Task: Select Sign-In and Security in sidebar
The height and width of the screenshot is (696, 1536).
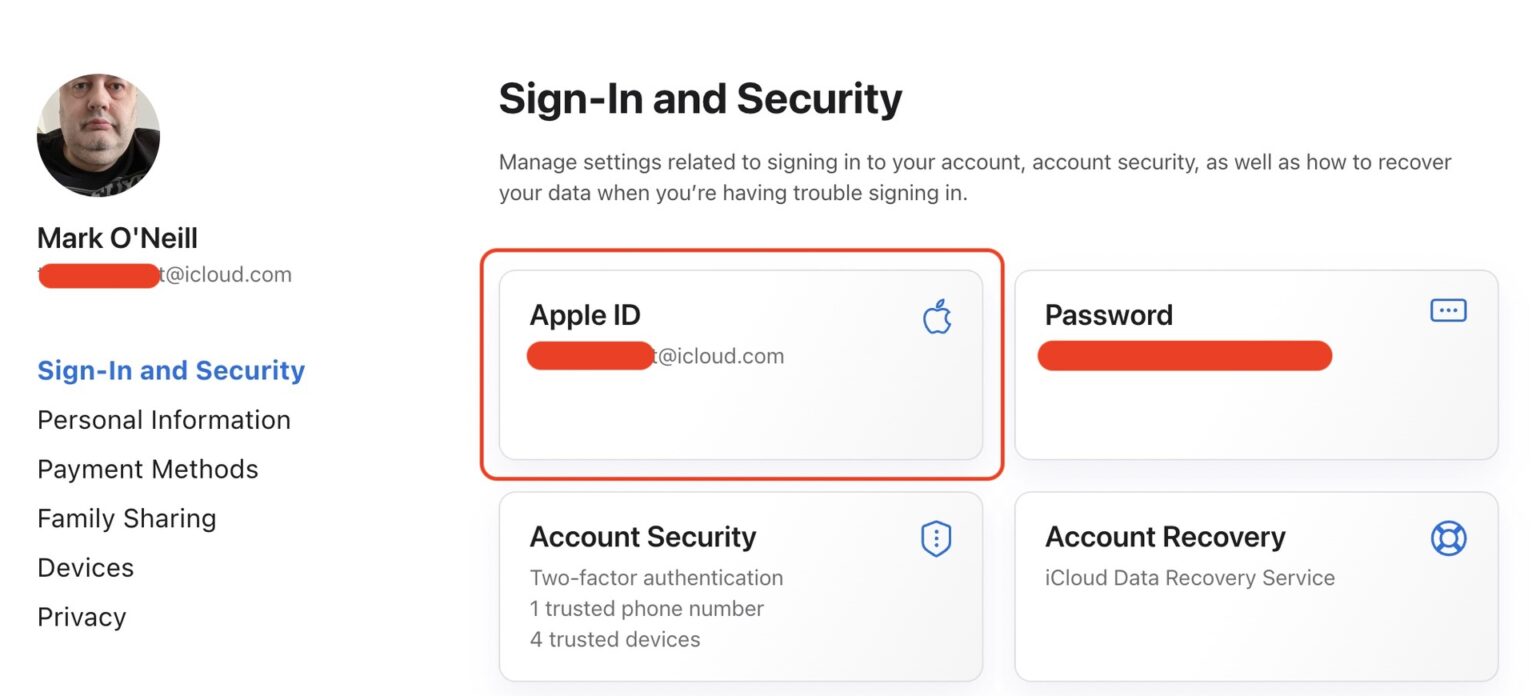Action: tap(171, 370)
